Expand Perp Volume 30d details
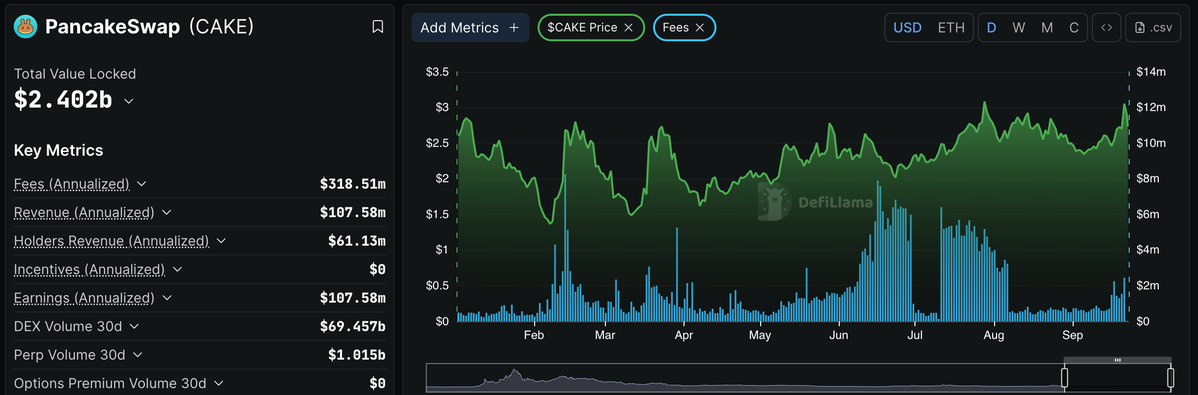Image resolution: width=1198 pixels, height=395 pixels. point(138,355)
